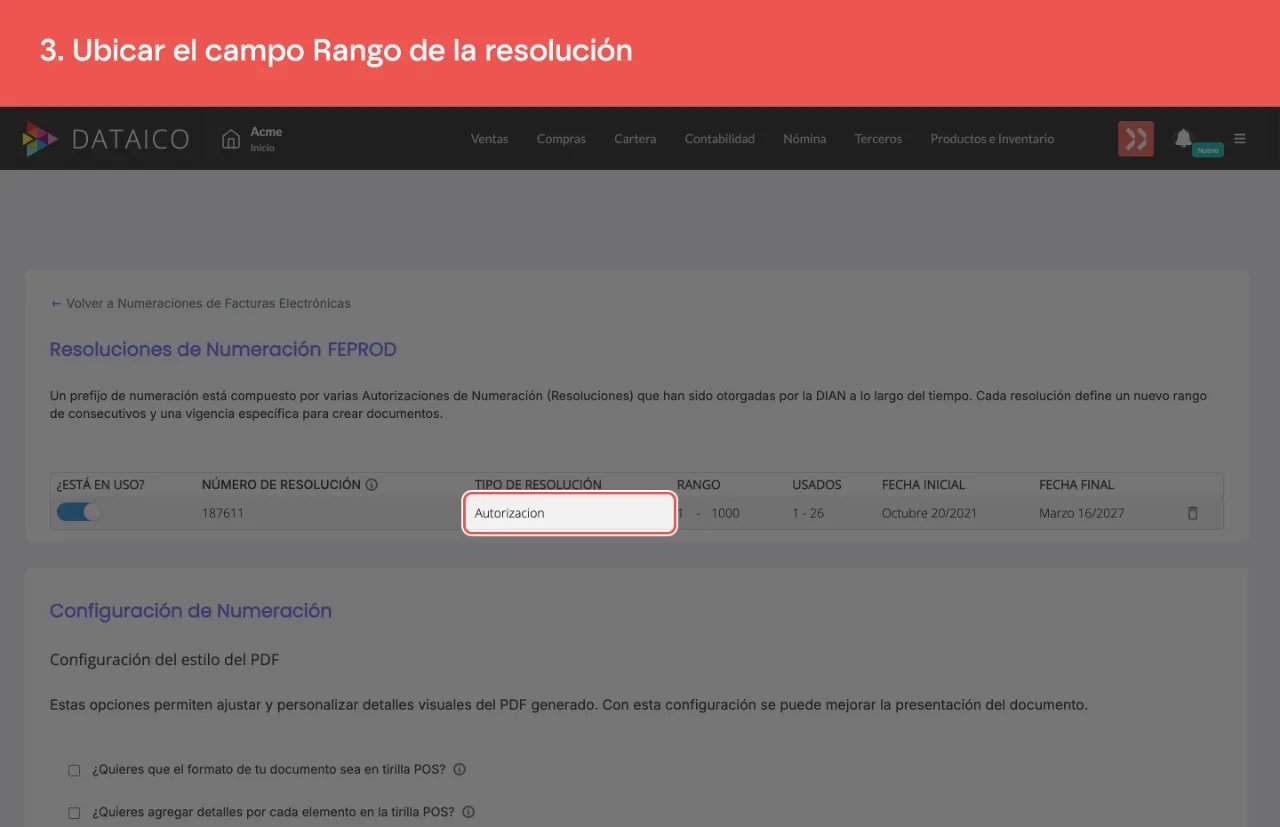
Task: Show info about Número de Resolución
Action: 372,485
